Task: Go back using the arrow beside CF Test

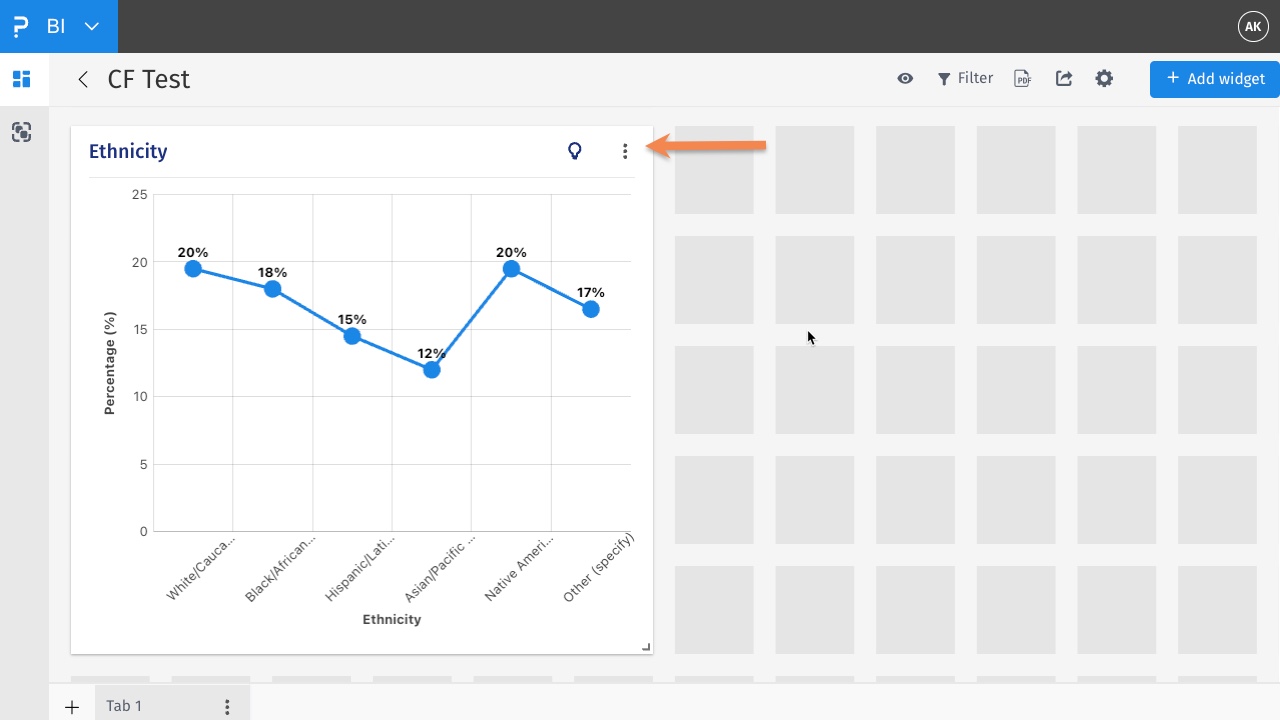Action: (83, 78)
